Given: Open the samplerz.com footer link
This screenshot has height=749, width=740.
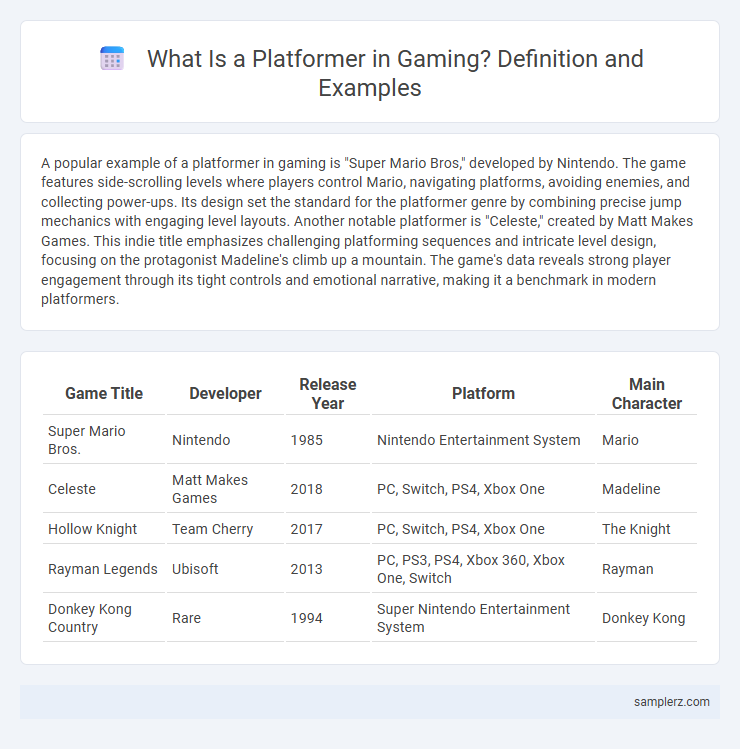Looking at the screenshot, I should point(671,702).
